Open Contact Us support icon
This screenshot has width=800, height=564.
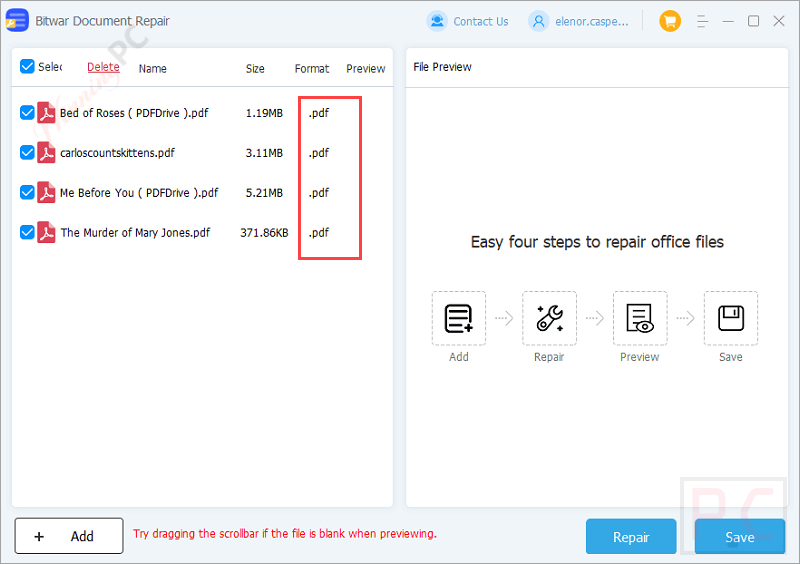pyautogui.click(x=437, y=21)
